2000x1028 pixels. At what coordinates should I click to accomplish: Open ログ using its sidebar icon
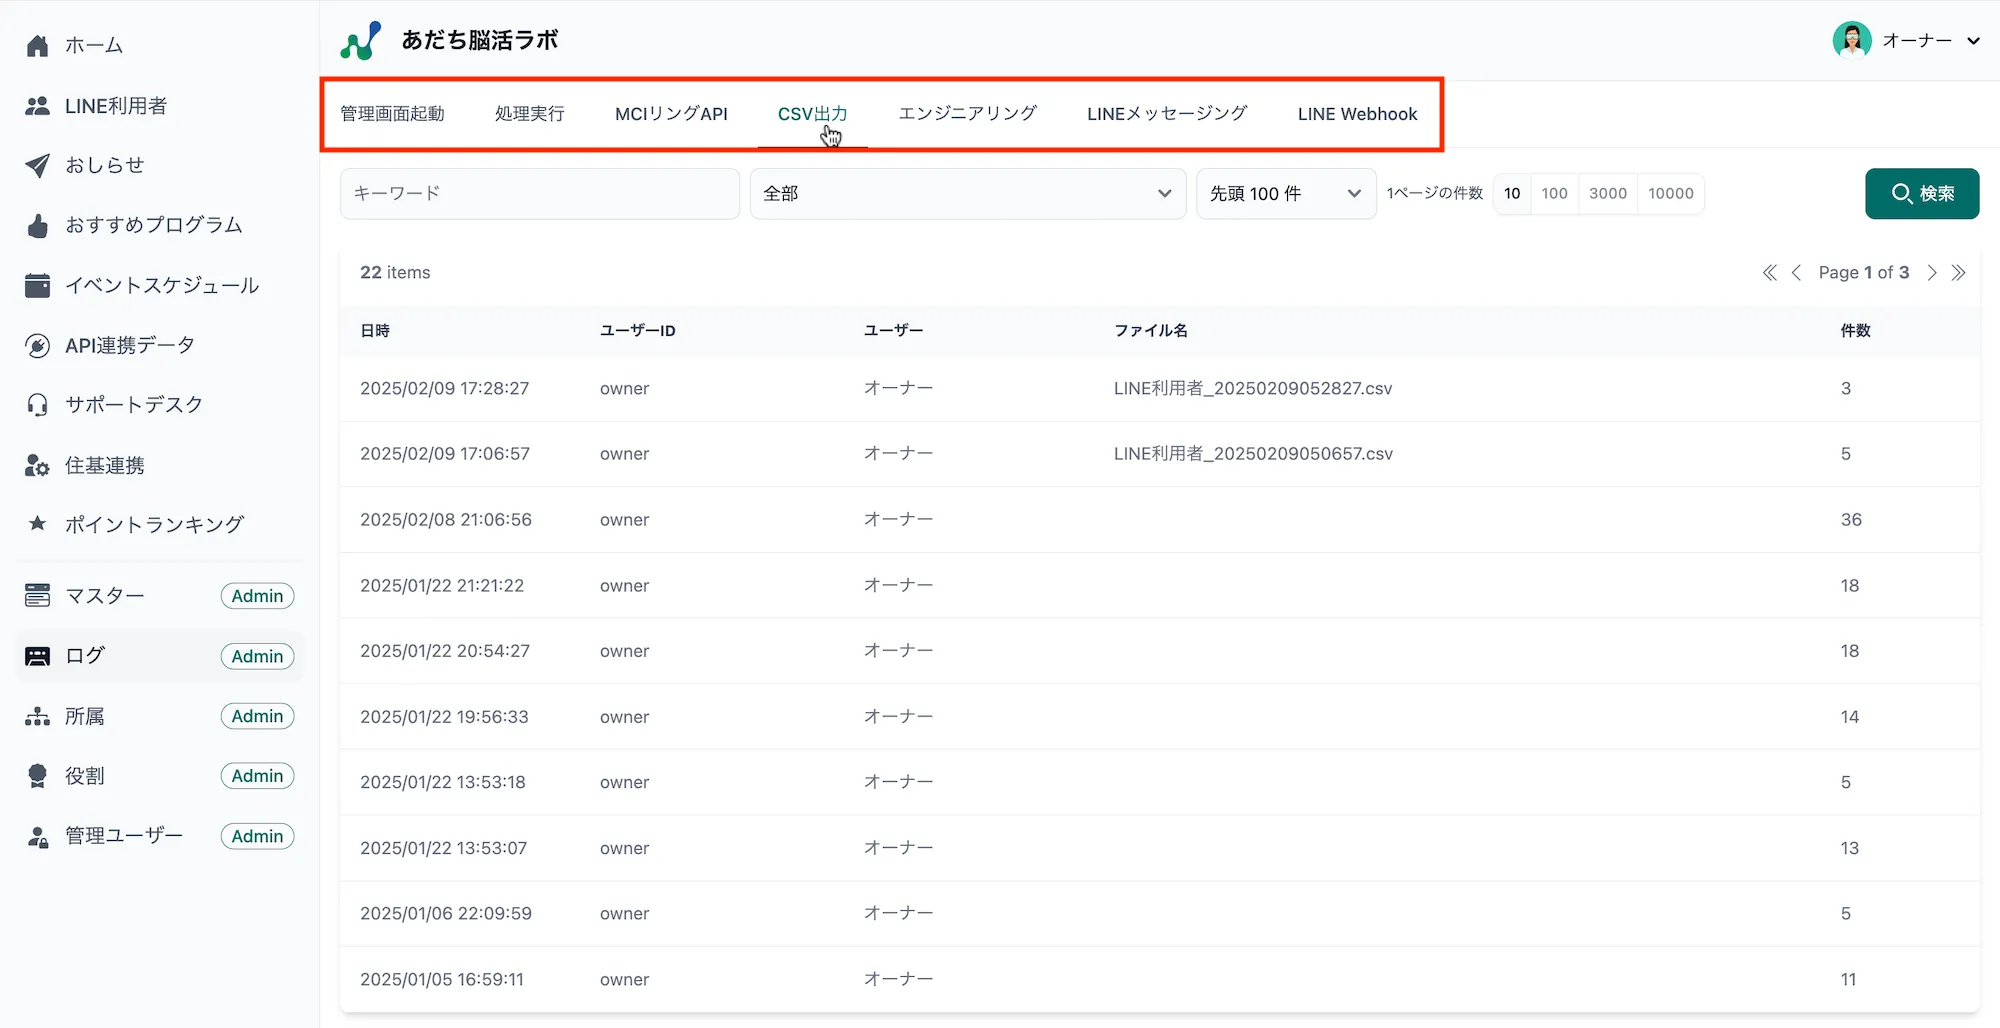coord(37,655)
